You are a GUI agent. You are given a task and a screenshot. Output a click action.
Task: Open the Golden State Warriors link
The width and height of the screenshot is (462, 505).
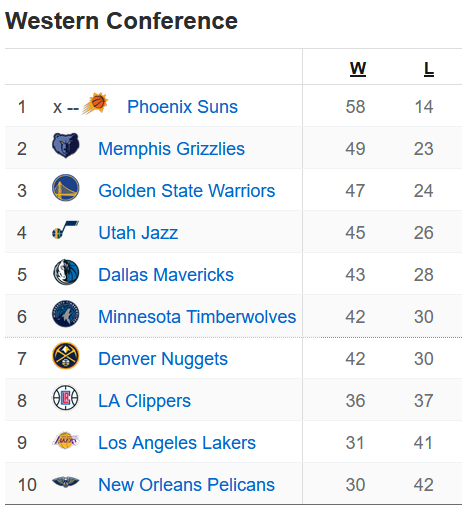[x=187, y=191]
